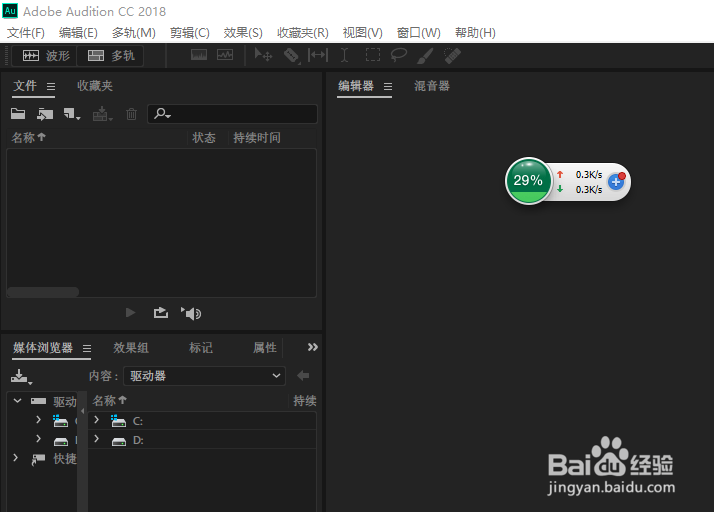Switch to the 标记 tab
Viewport: 714px width, 512px height.
tap(201, 348)
